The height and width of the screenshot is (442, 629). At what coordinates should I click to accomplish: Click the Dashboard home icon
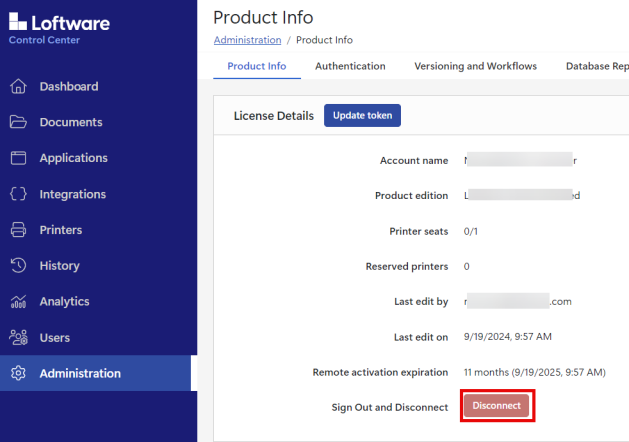[18, 87]
